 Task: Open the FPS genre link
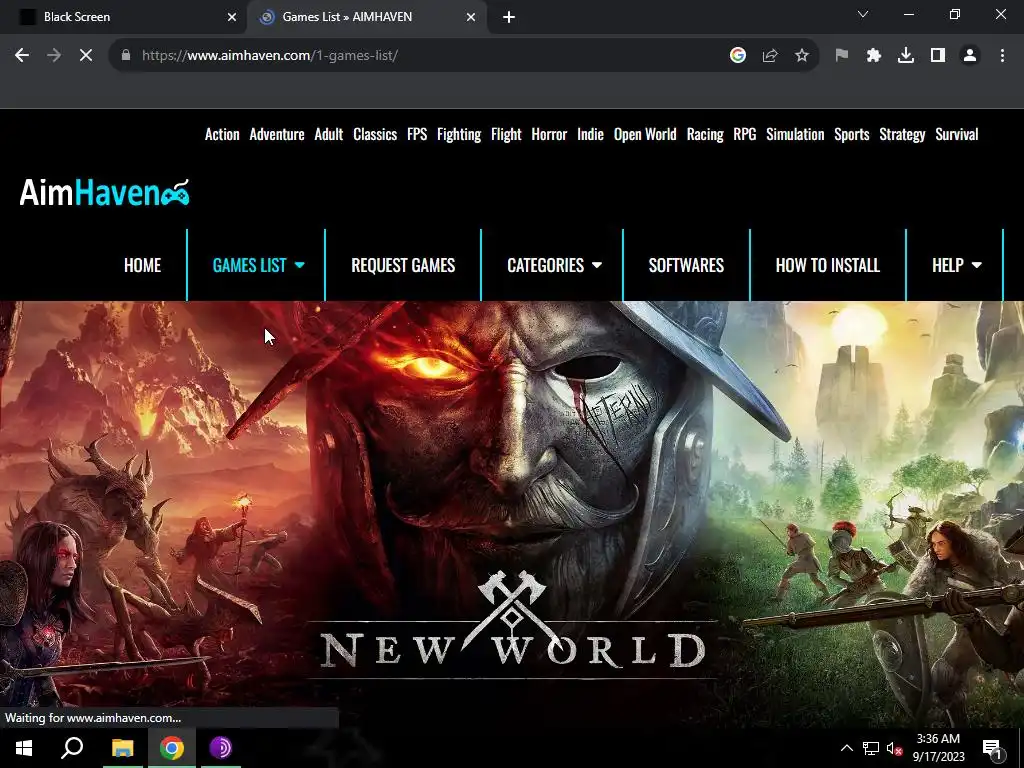[417, 135]
